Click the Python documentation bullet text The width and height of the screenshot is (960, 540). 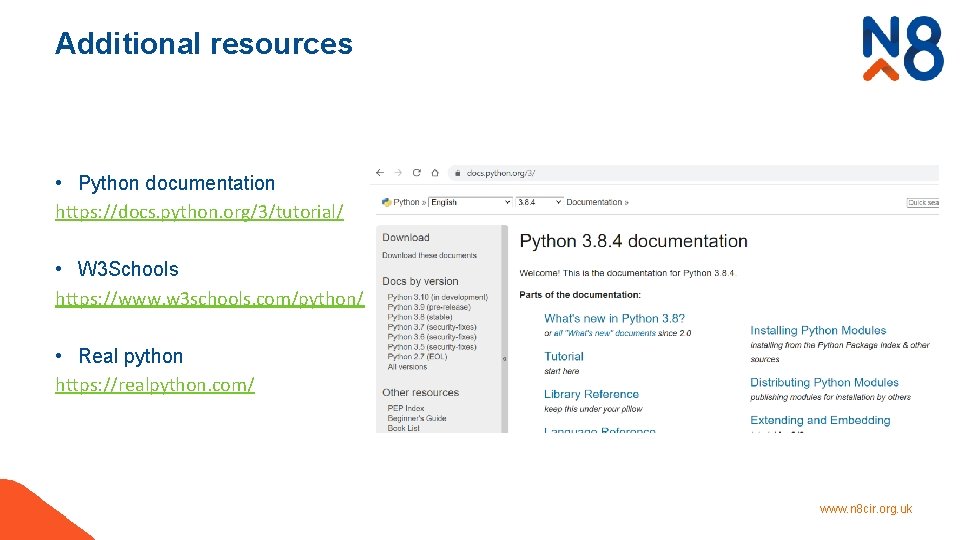pyautogui.click(x=176, y=183)
